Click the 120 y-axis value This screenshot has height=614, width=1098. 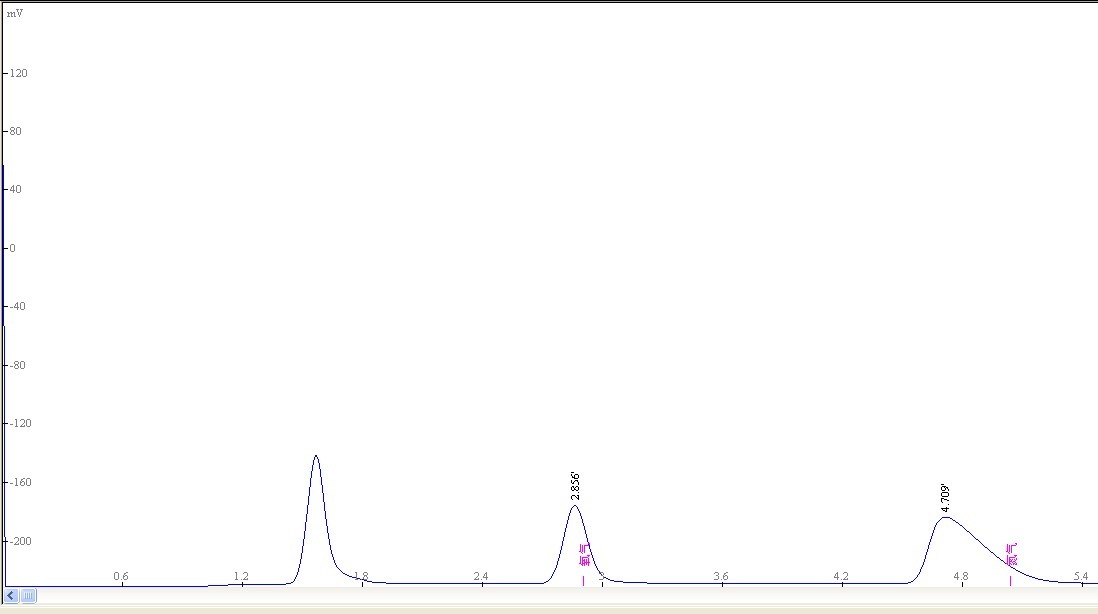(18, 73)
